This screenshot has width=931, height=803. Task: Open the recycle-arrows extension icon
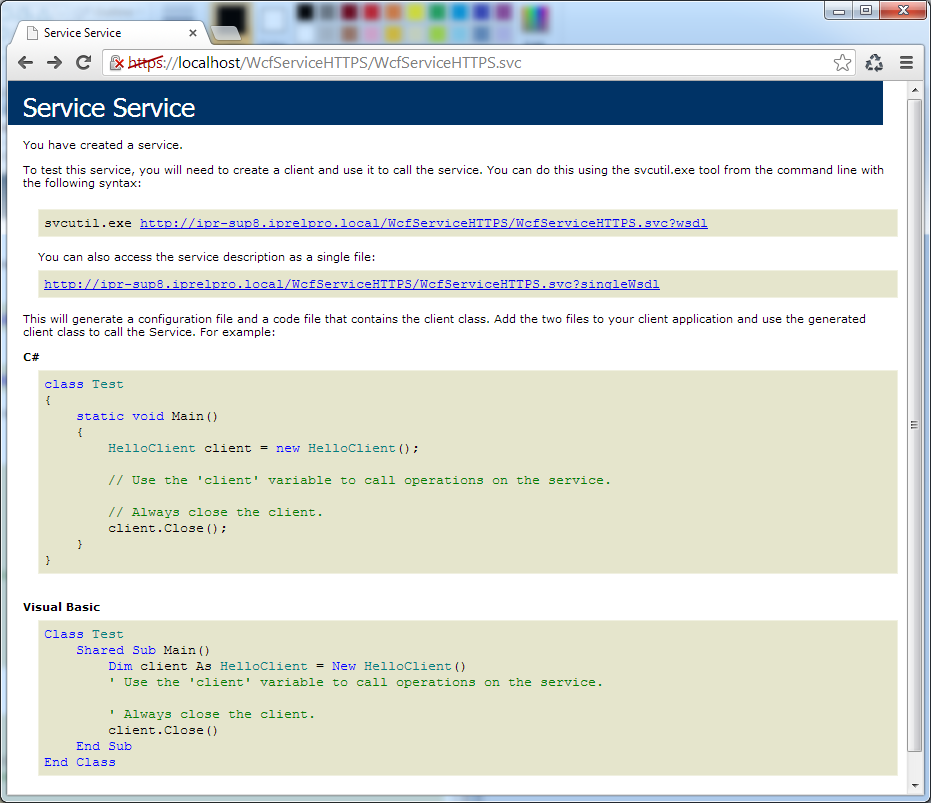point(874,62)
